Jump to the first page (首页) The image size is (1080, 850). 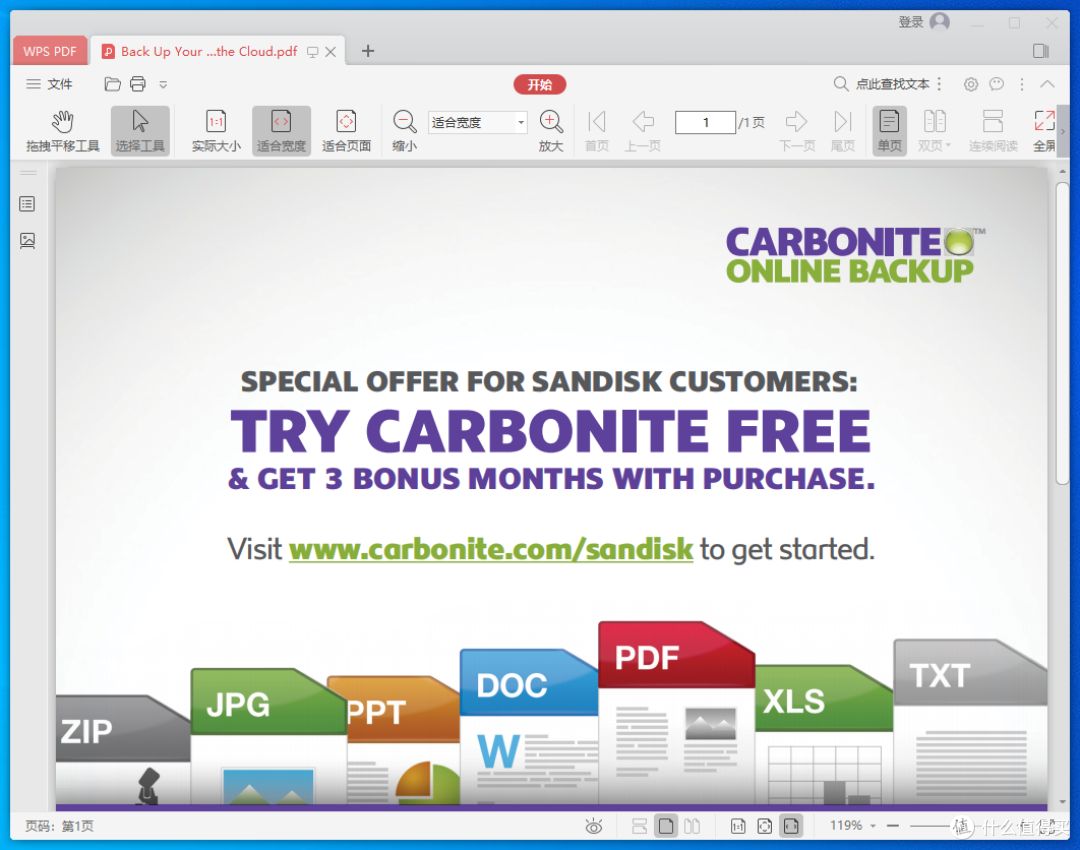click(x=596, y=131)
